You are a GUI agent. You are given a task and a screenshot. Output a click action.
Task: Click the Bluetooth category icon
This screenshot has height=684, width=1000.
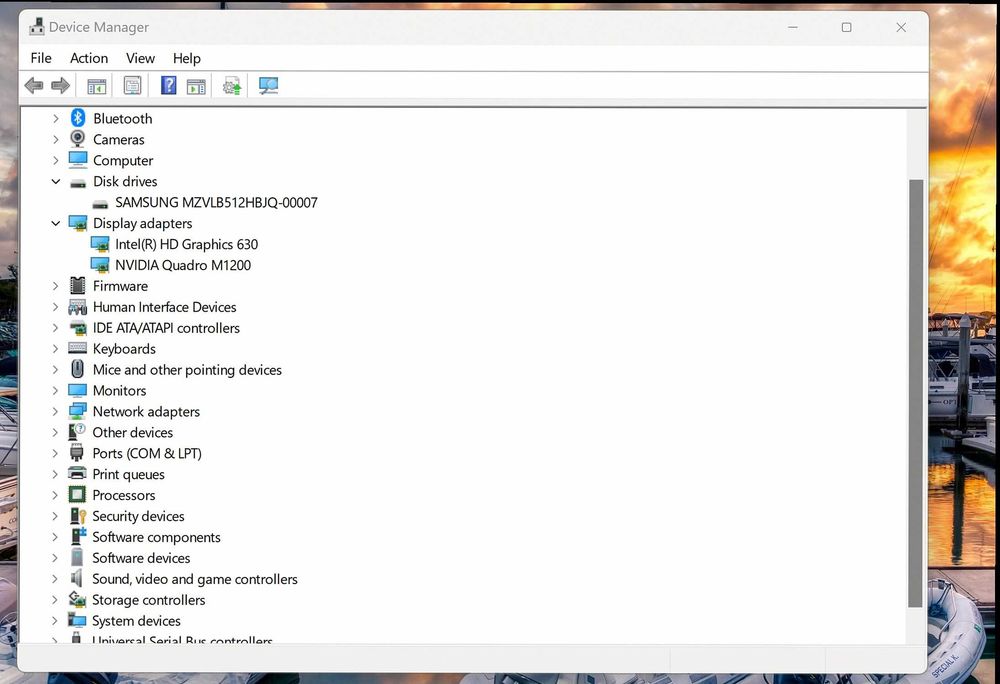coord(78,118)
